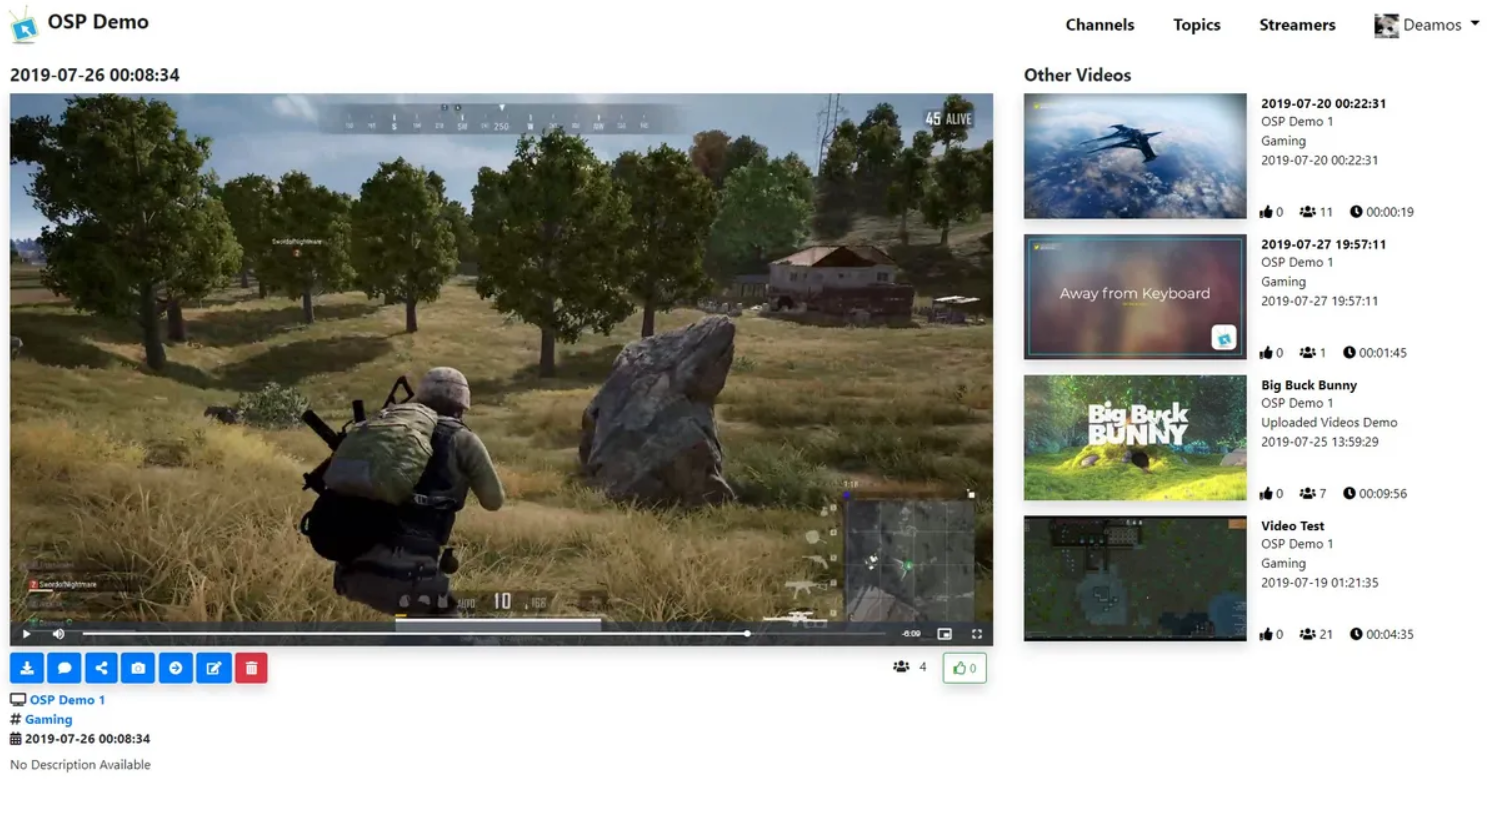Toggle the thumbs-up like button
This screenshot has width=1492, height=819.
(964, 668)
